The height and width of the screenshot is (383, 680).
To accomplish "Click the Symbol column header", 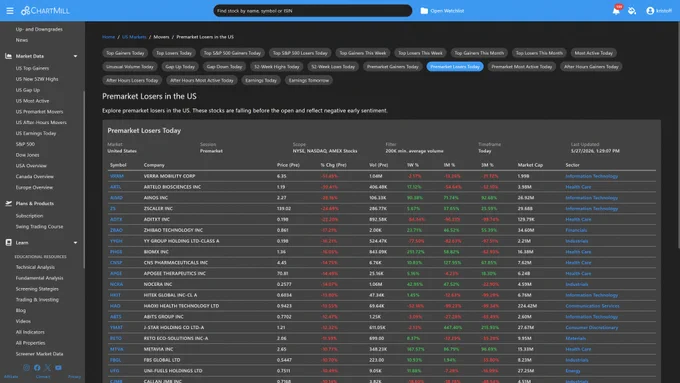I will pyautogui.click(x=118, y=165).
